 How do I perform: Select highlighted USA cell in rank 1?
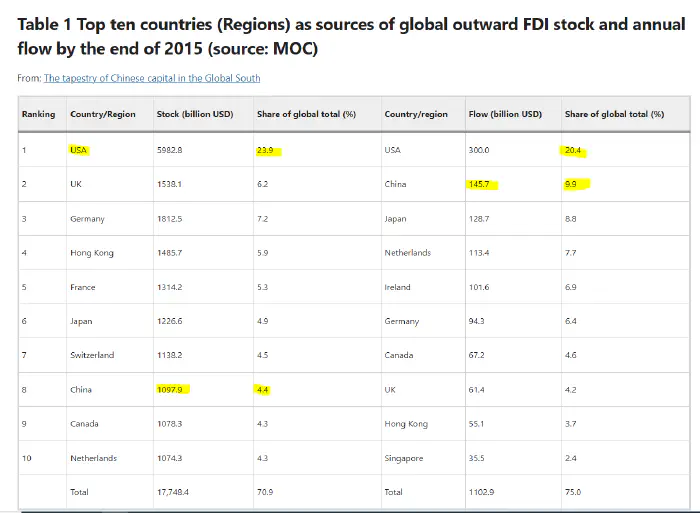pyautogui.click(x=79, y=150)
